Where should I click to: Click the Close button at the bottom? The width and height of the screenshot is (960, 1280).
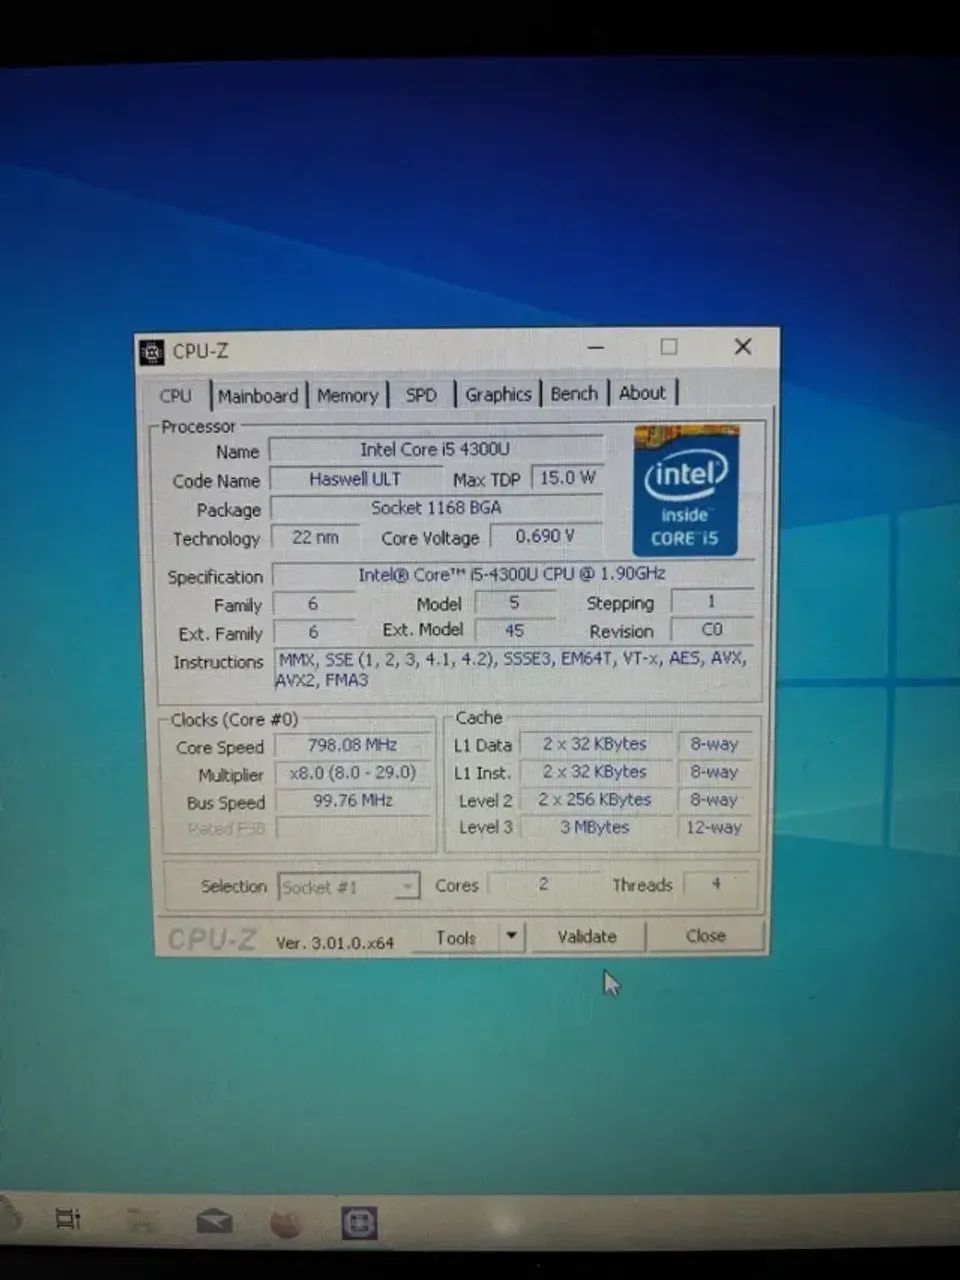click(706, 936)
